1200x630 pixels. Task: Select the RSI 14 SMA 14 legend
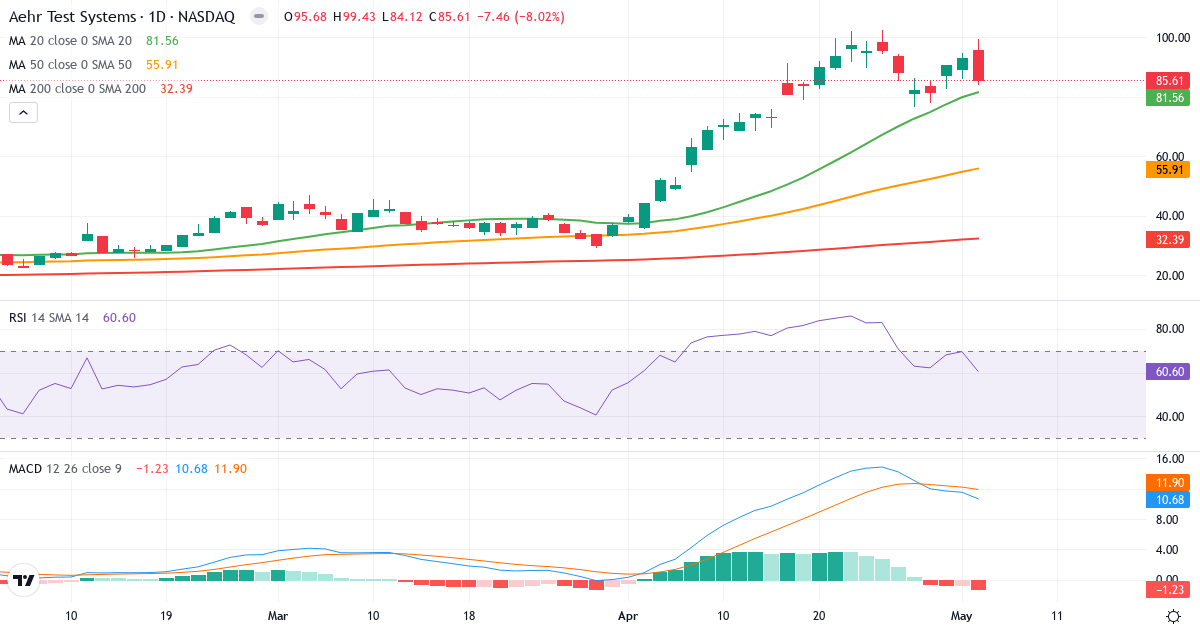pyautogui.click(x=49, y=317)
